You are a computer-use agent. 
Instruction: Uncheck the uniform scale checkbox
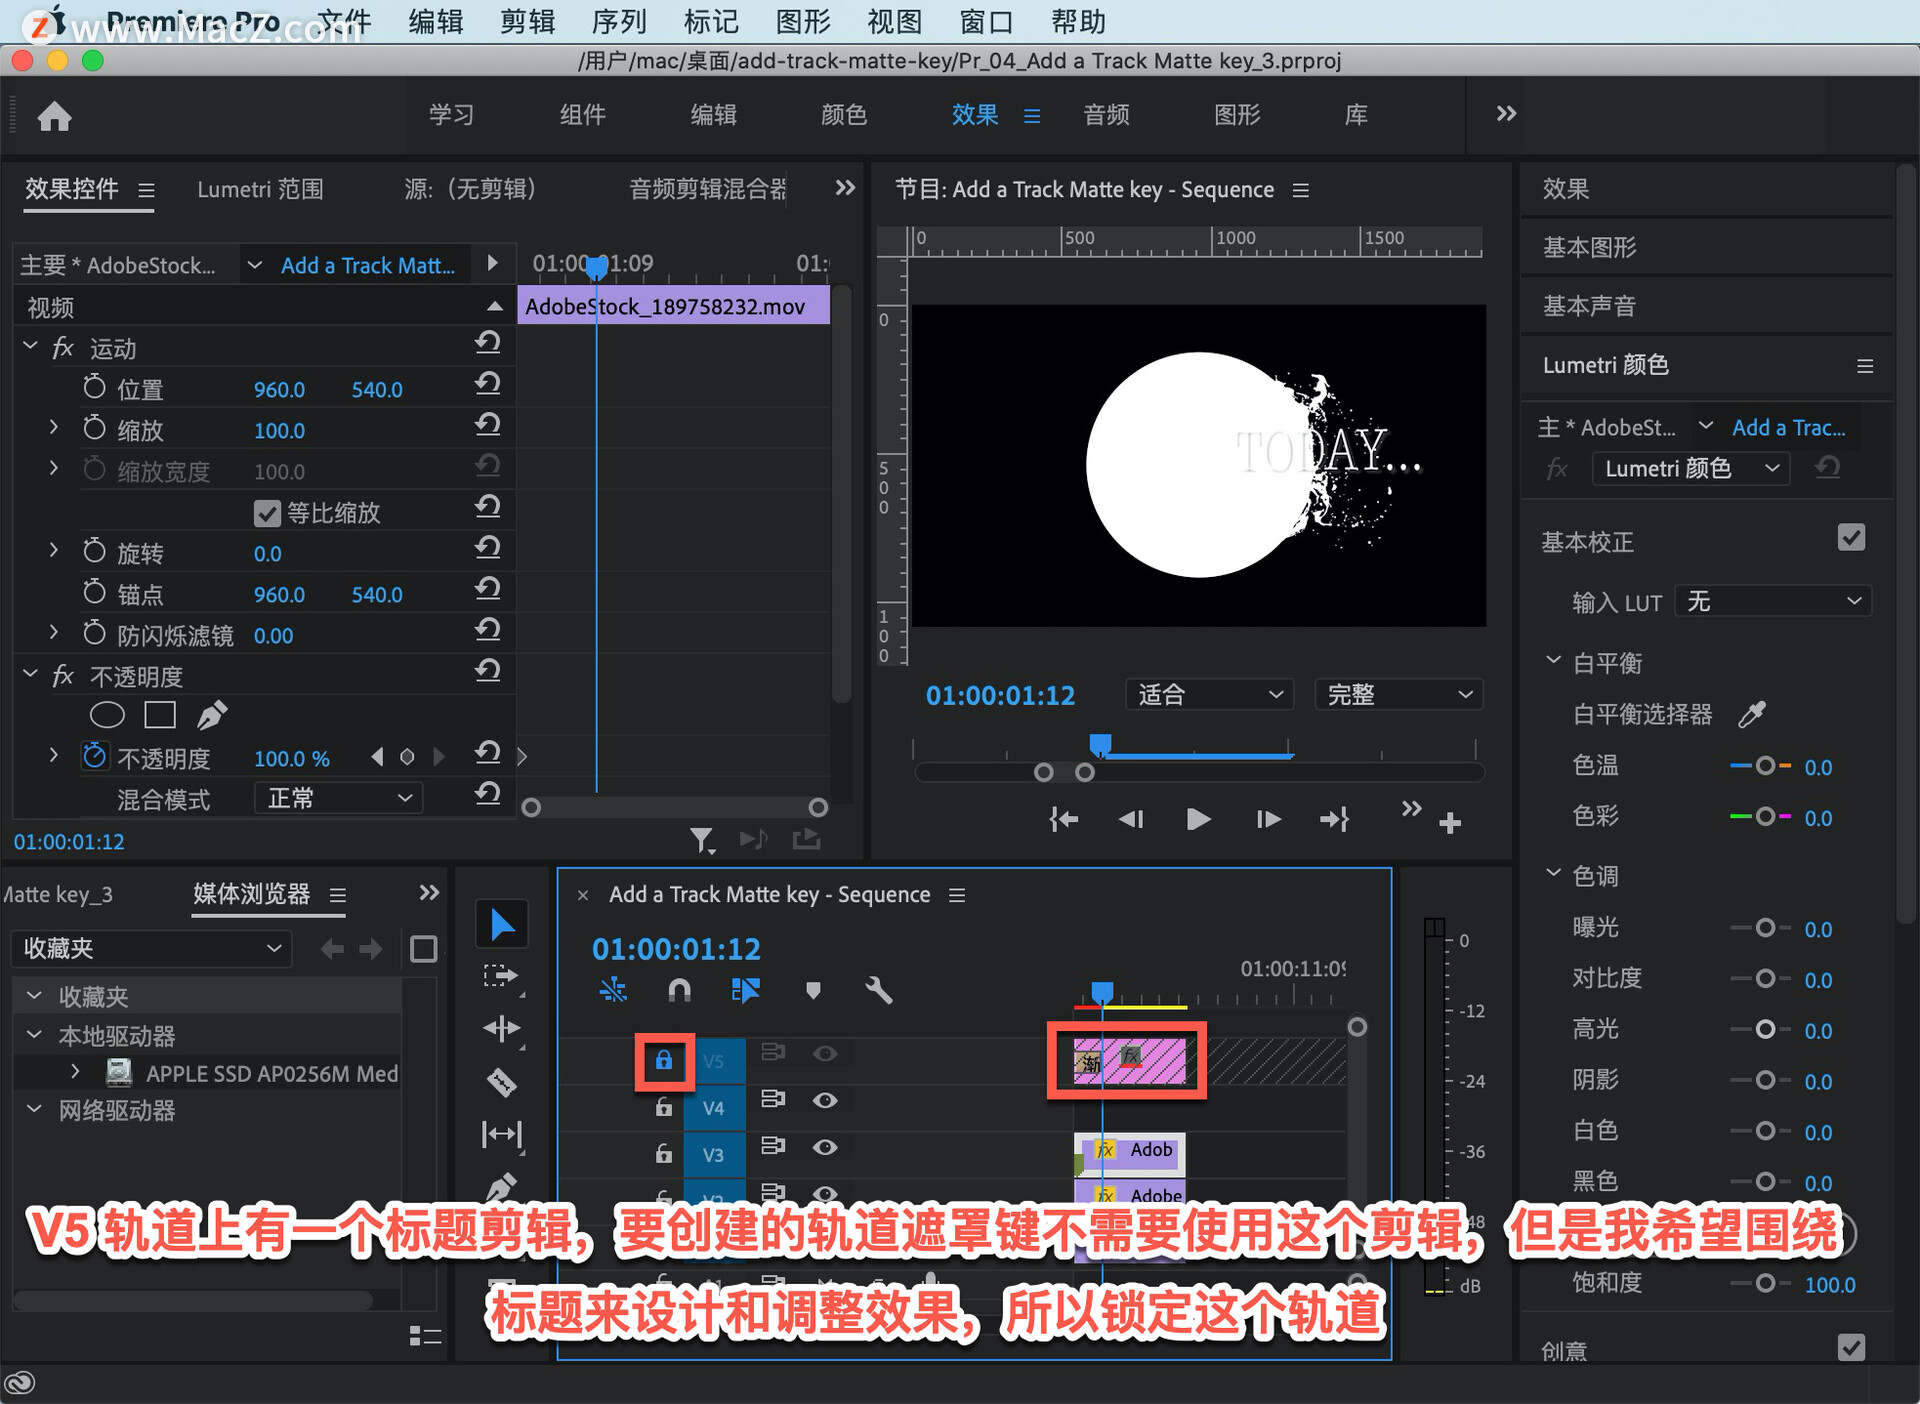pos(267,513)
